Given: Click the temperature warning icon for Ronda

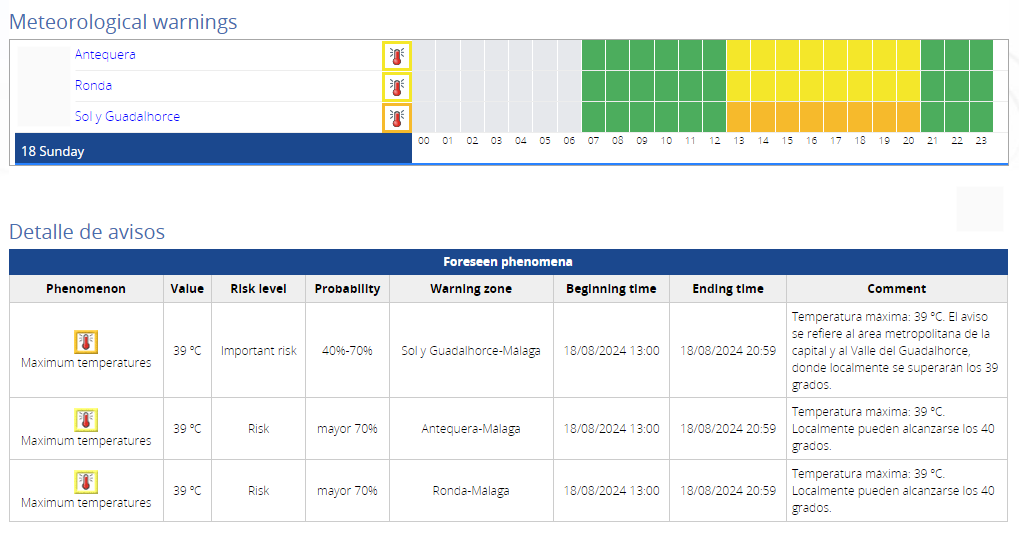Looking at the screenshot, I should [x=397, y=87].
